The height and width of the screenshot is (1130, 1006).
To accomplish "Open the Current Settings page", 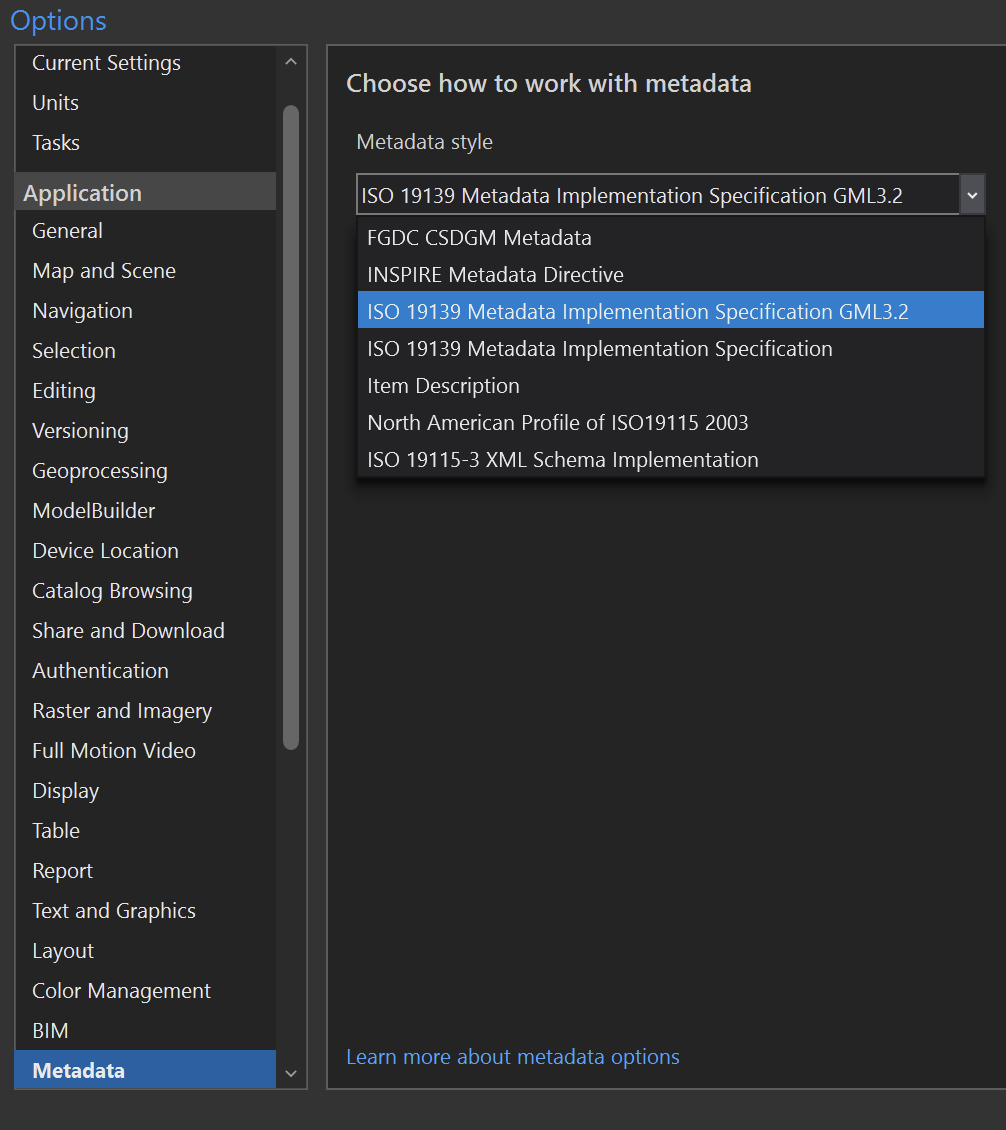I will click(x=106, y=63).
